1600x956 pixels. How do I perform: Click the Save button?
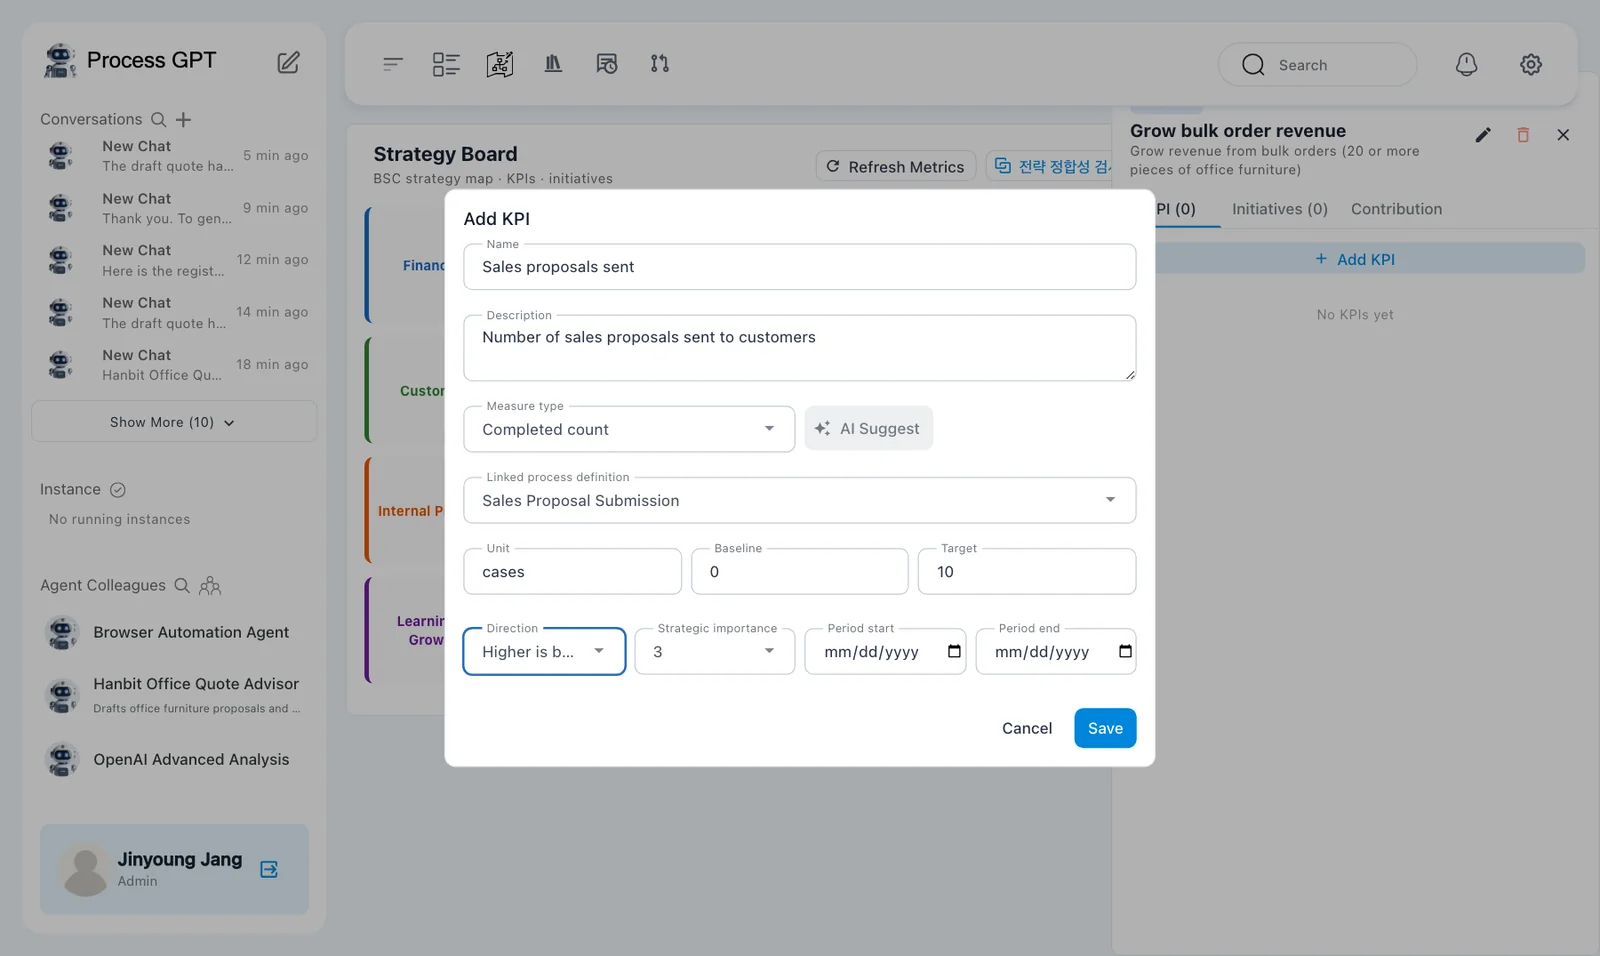[x=1105, y=728]
